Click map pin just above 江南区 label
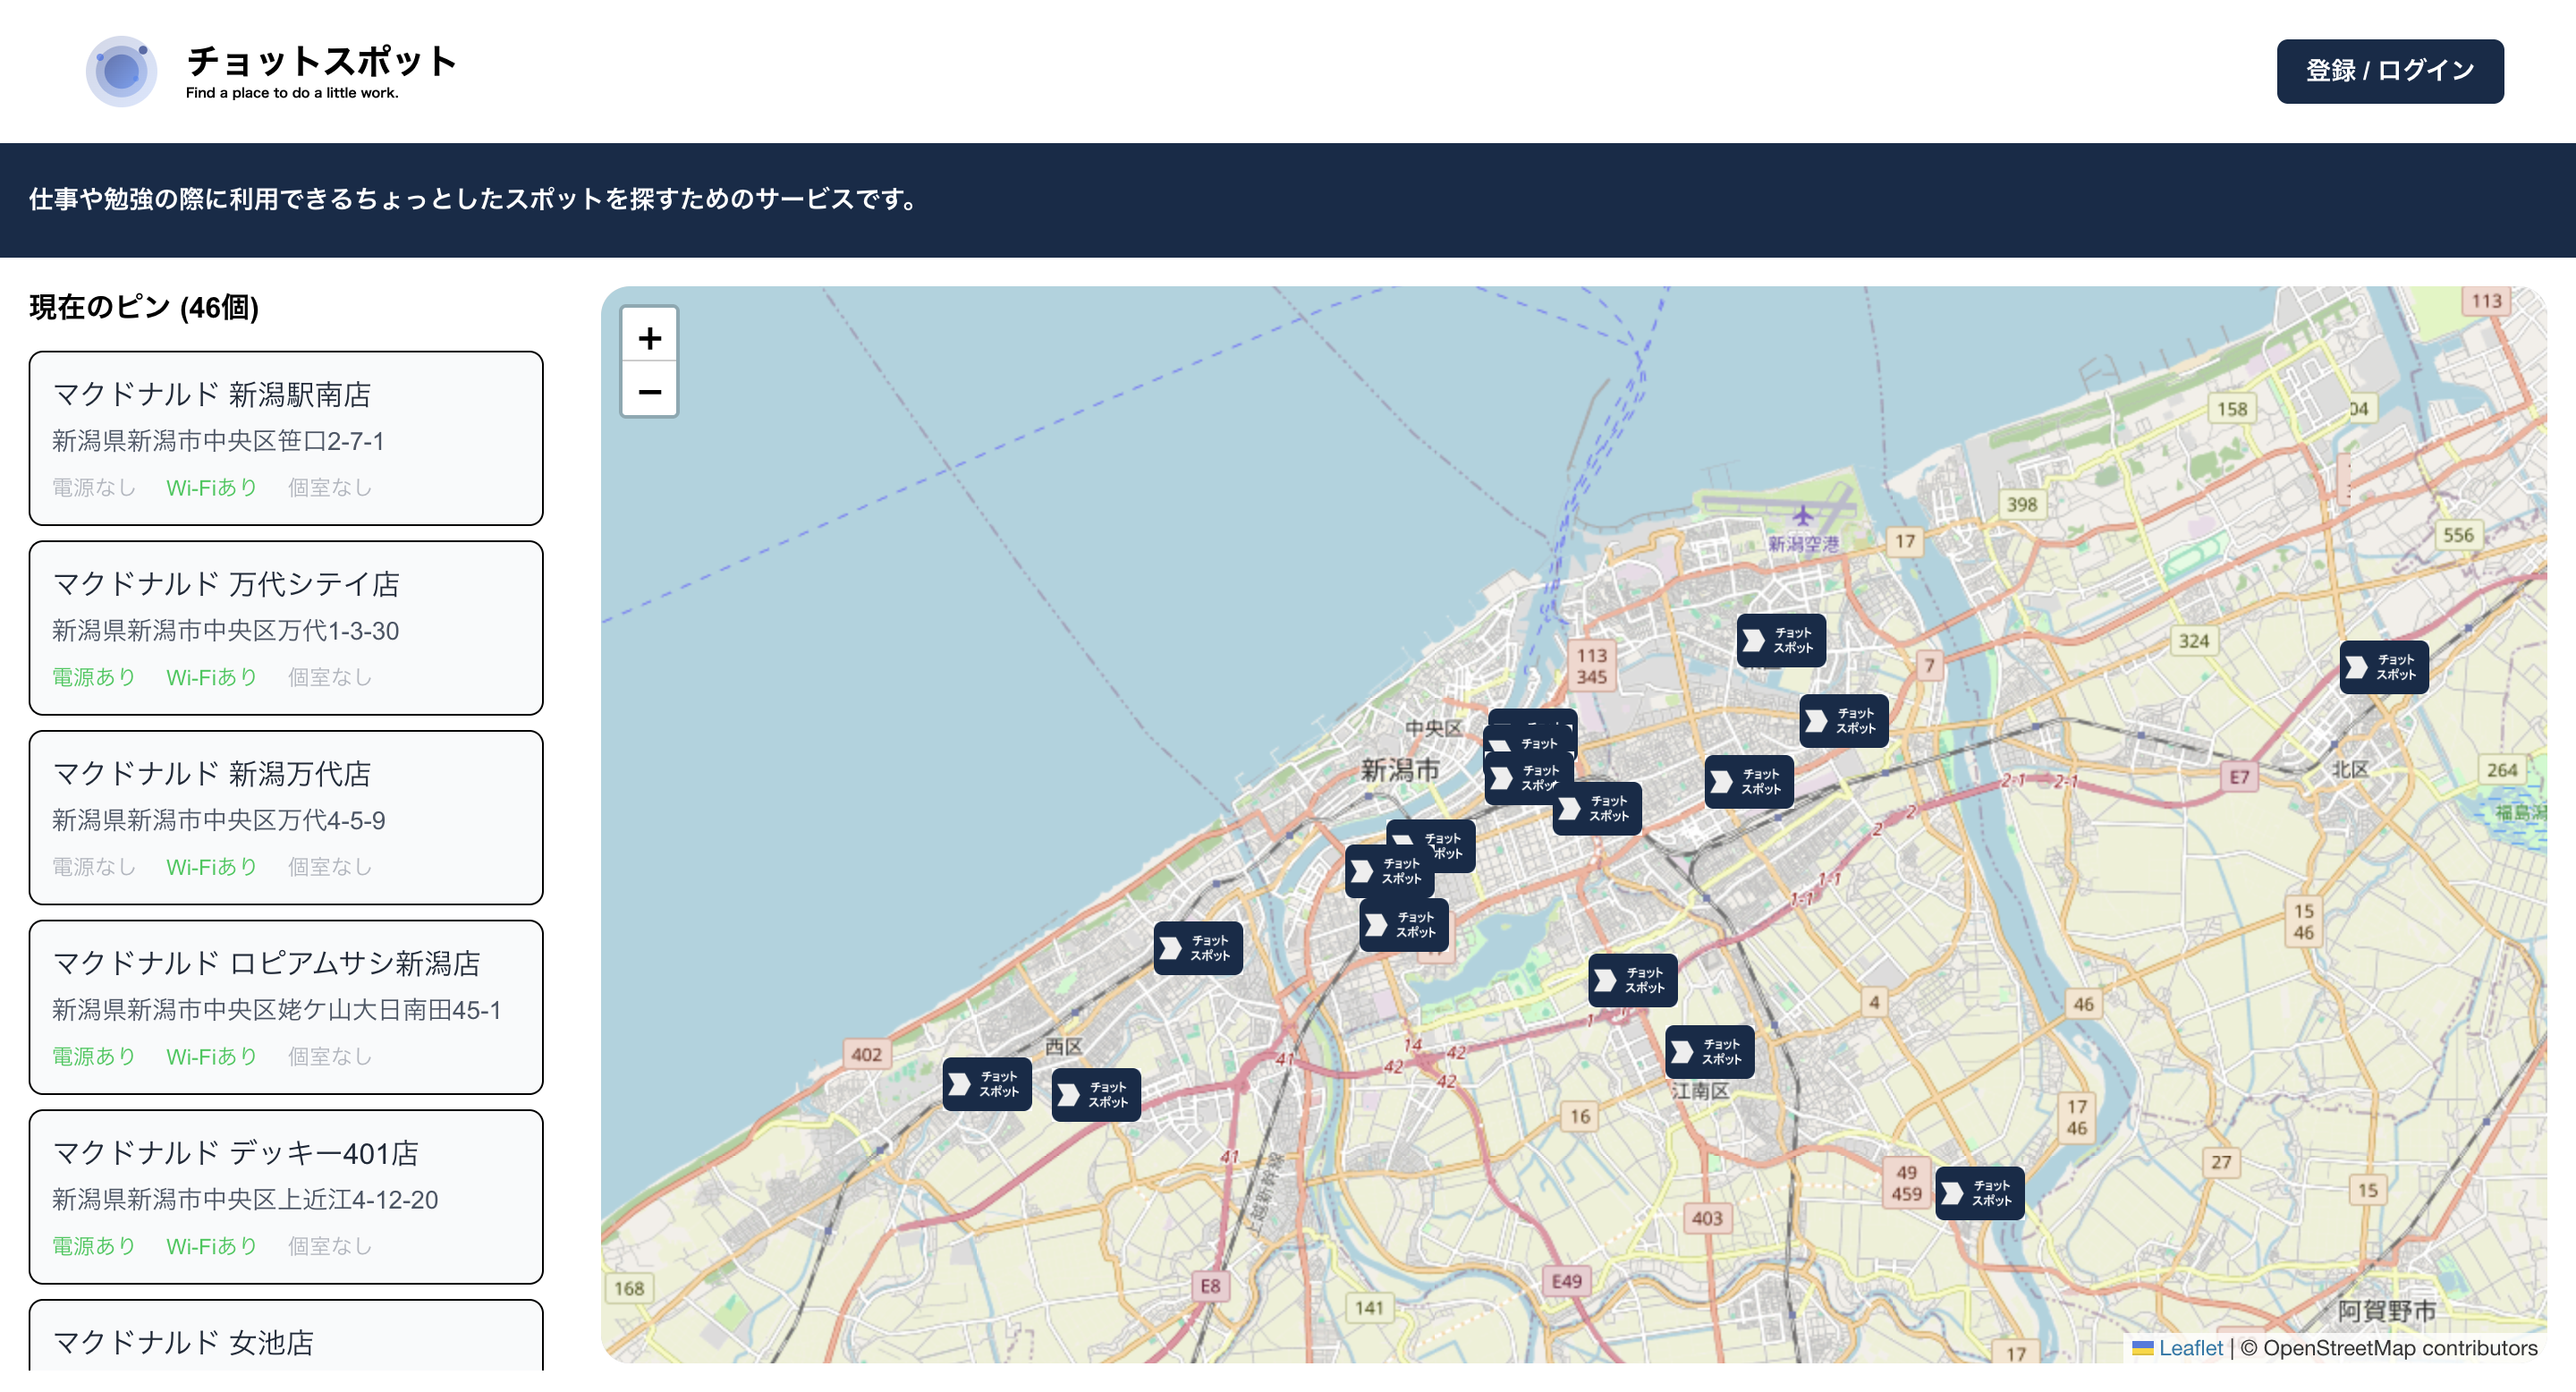 [1709, 1051]
